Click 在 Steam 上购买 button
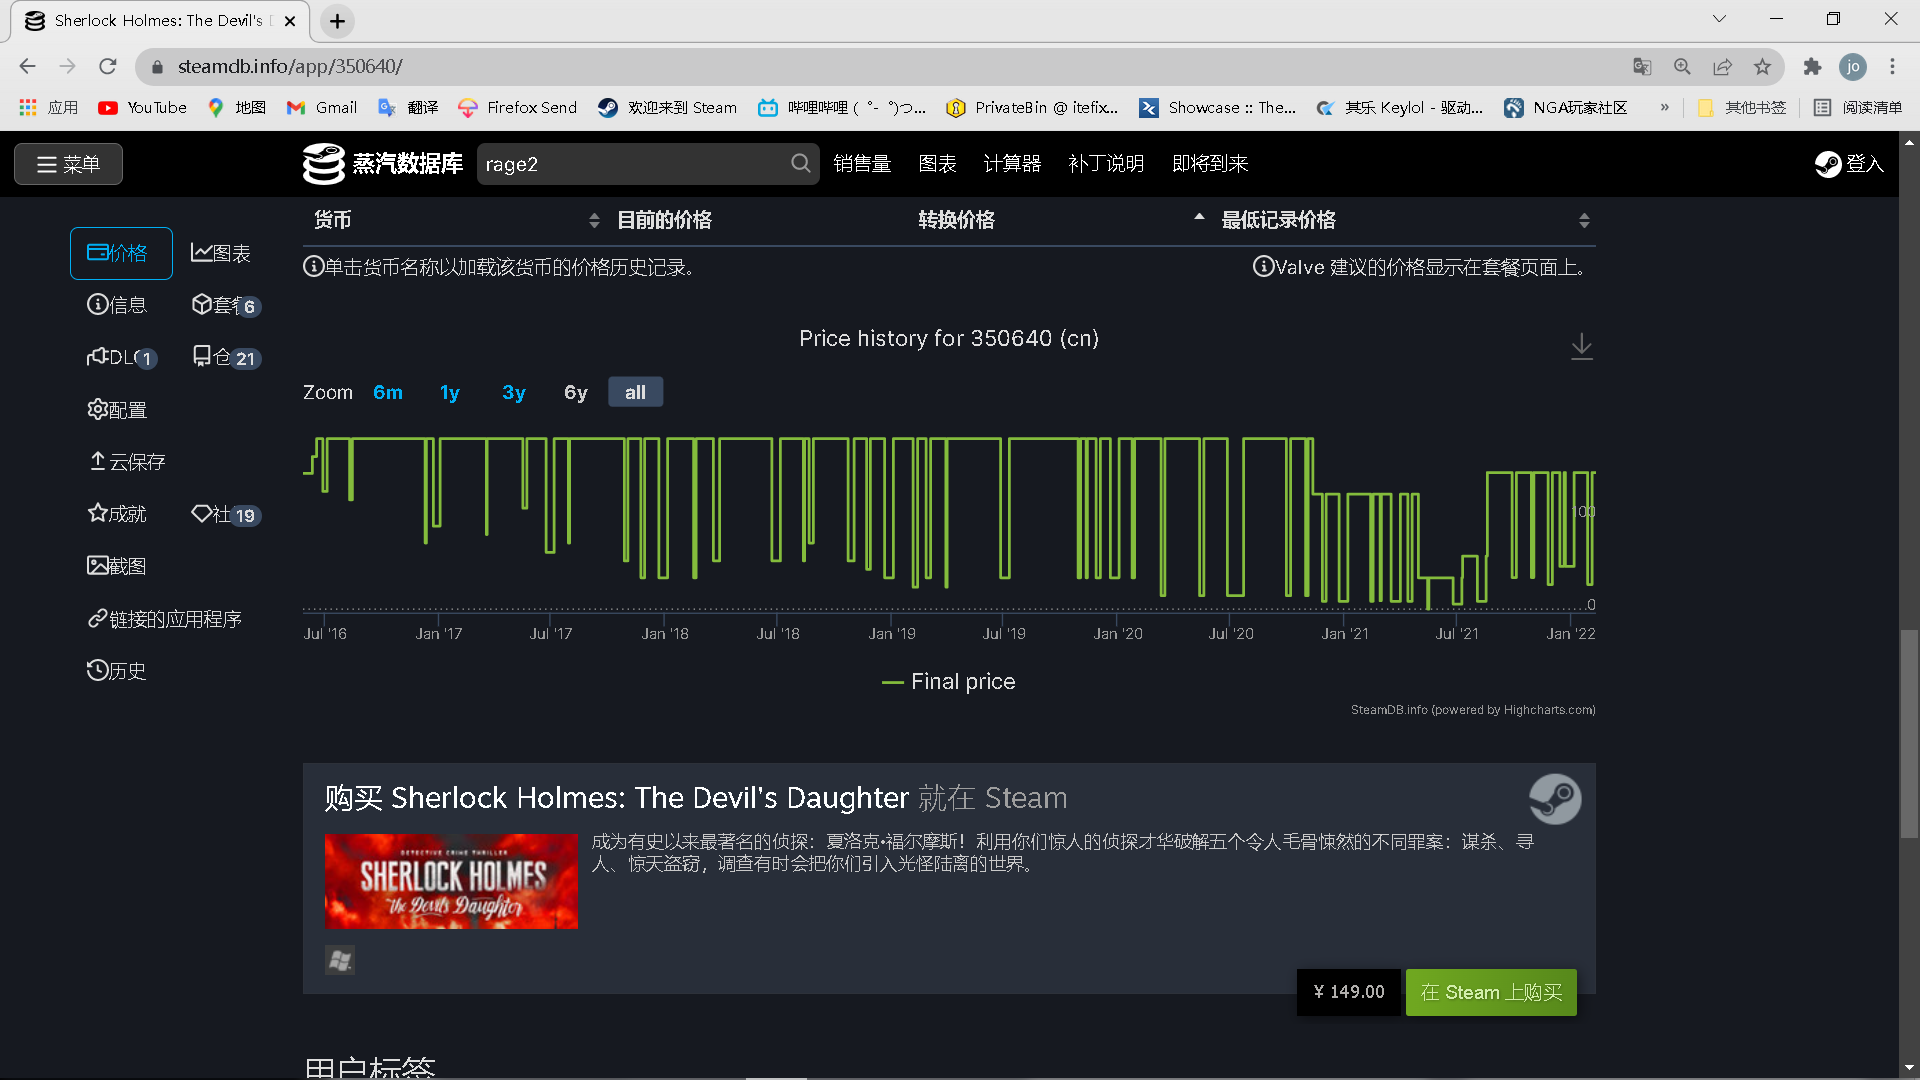1920x1080 pixels. point(1490,992)
